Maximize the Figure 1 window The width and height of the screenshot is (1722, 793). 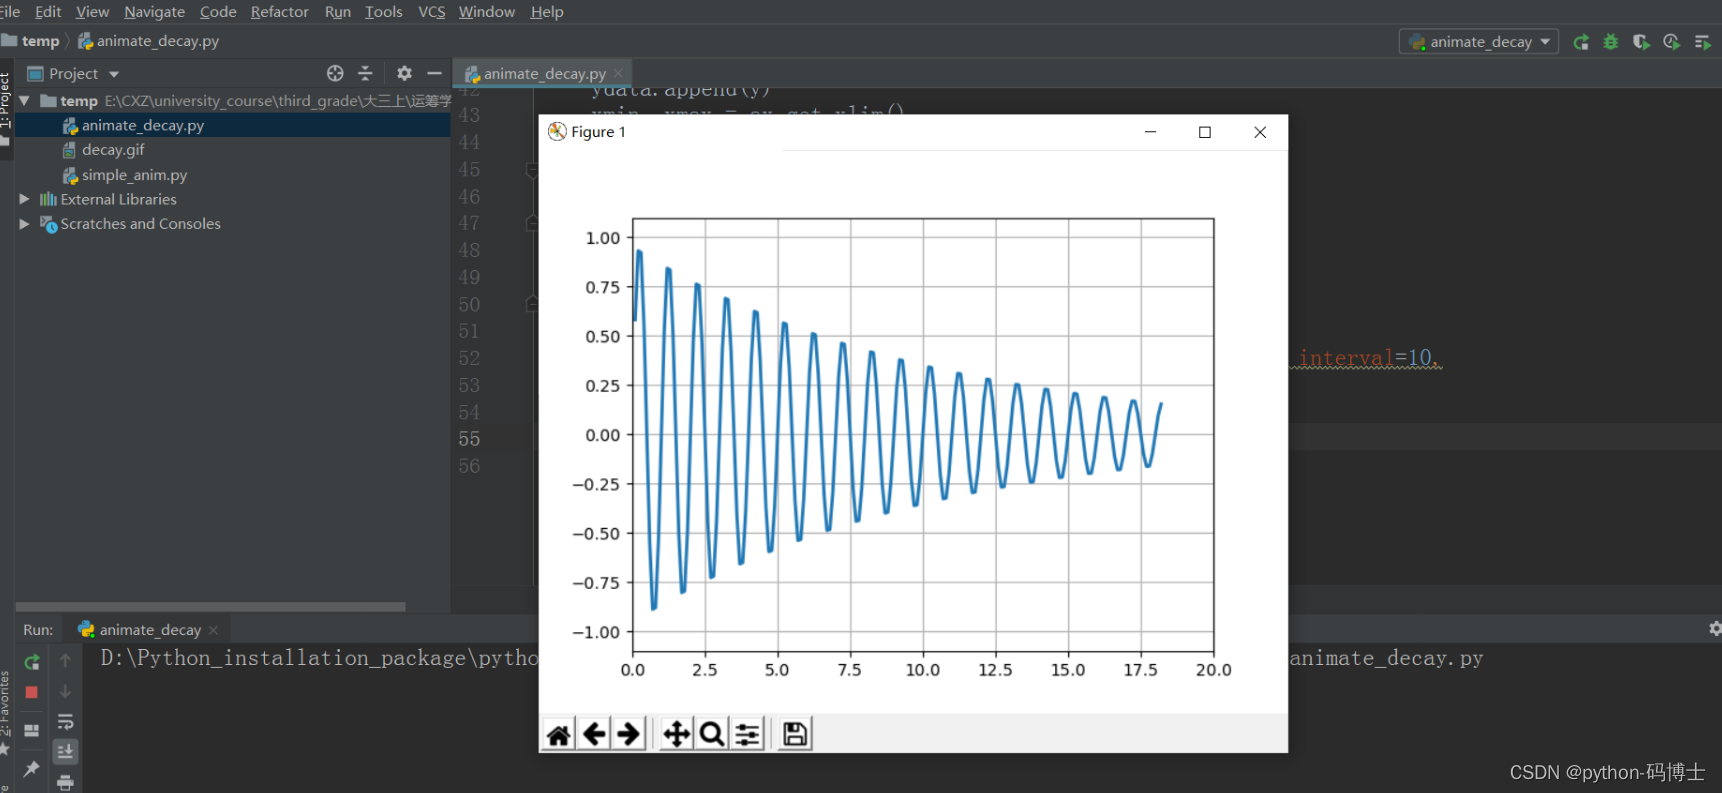coord(1205,132)
